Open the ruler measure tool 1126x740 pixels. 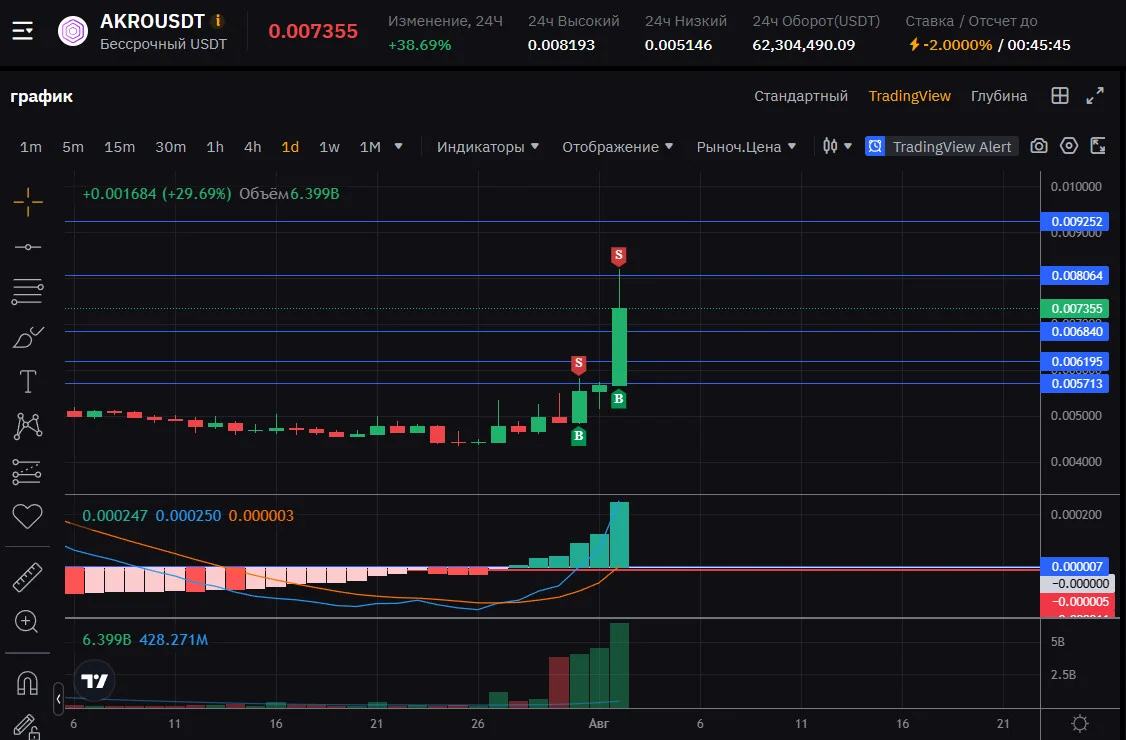click(x=27, y=577)
